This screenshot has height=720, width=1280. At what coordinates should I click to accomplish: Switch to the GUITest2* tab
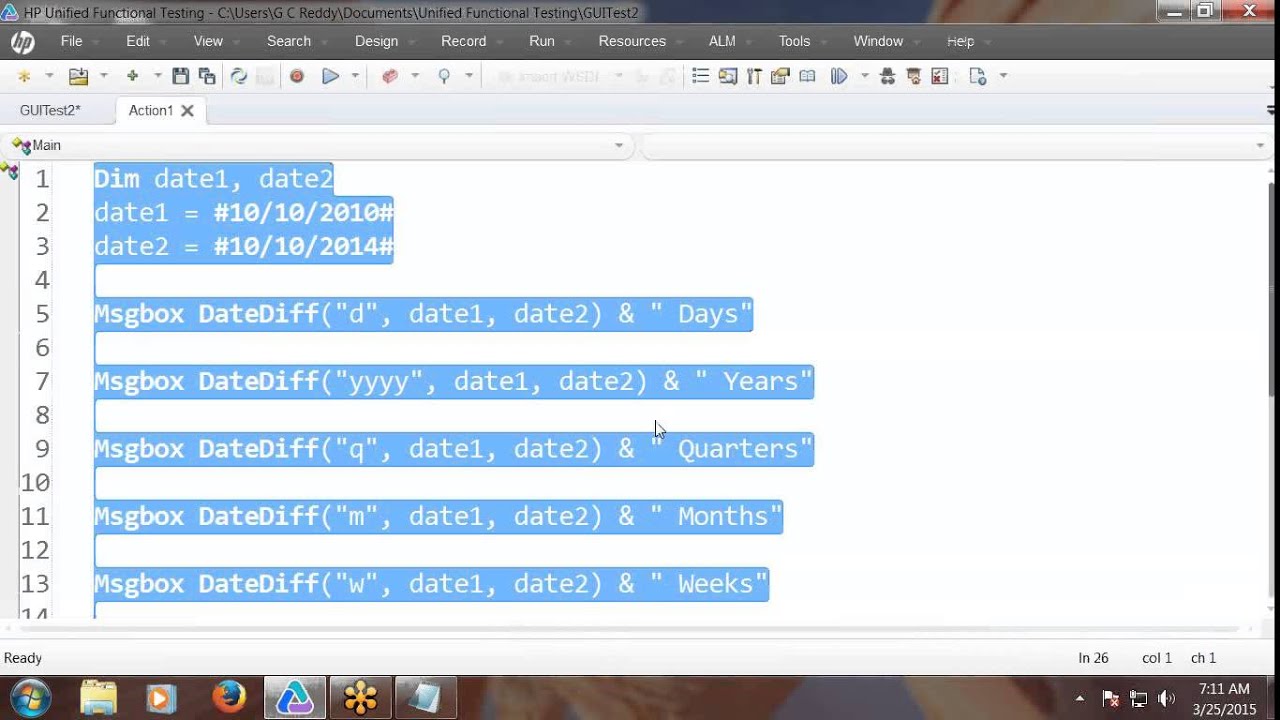[50, 110]
